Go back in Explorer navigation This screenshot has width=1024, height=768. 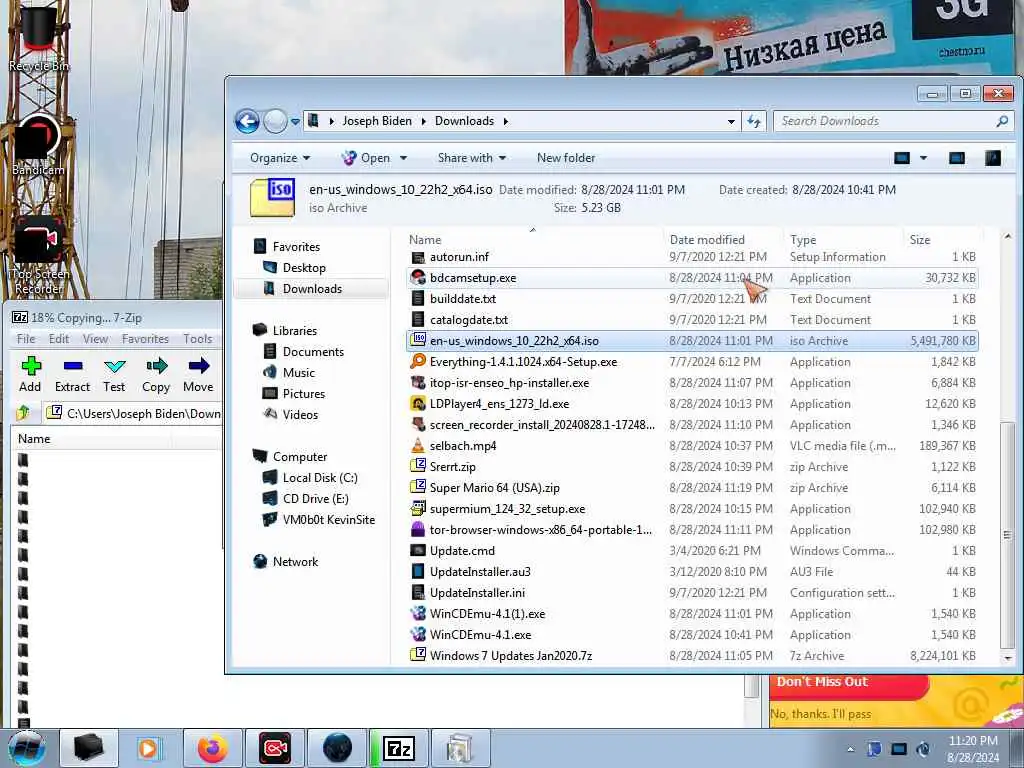pyautogui.click(x=248, y=121)
